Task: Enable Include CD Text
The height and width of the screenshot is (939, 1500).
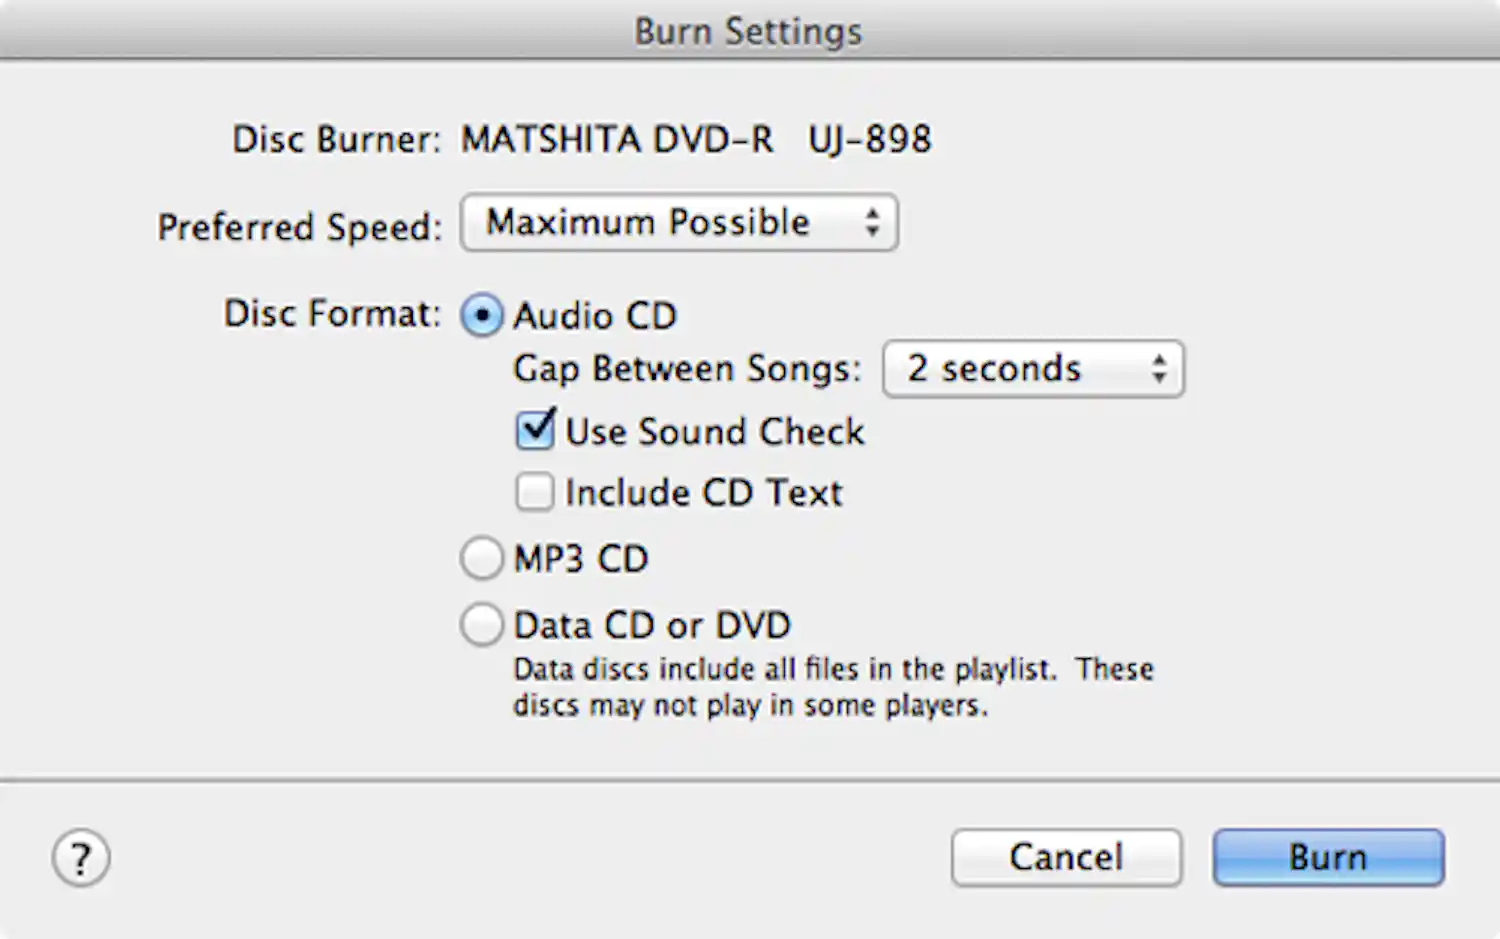Action: (x=534, y=491)
